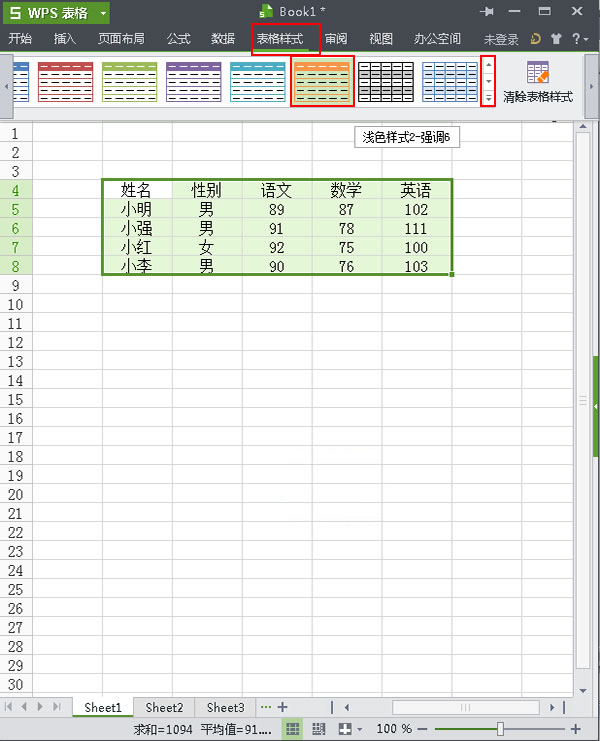Add a new sheet with plus icon
The width and height of the screenshot is (600, 741).
[283, 707]
